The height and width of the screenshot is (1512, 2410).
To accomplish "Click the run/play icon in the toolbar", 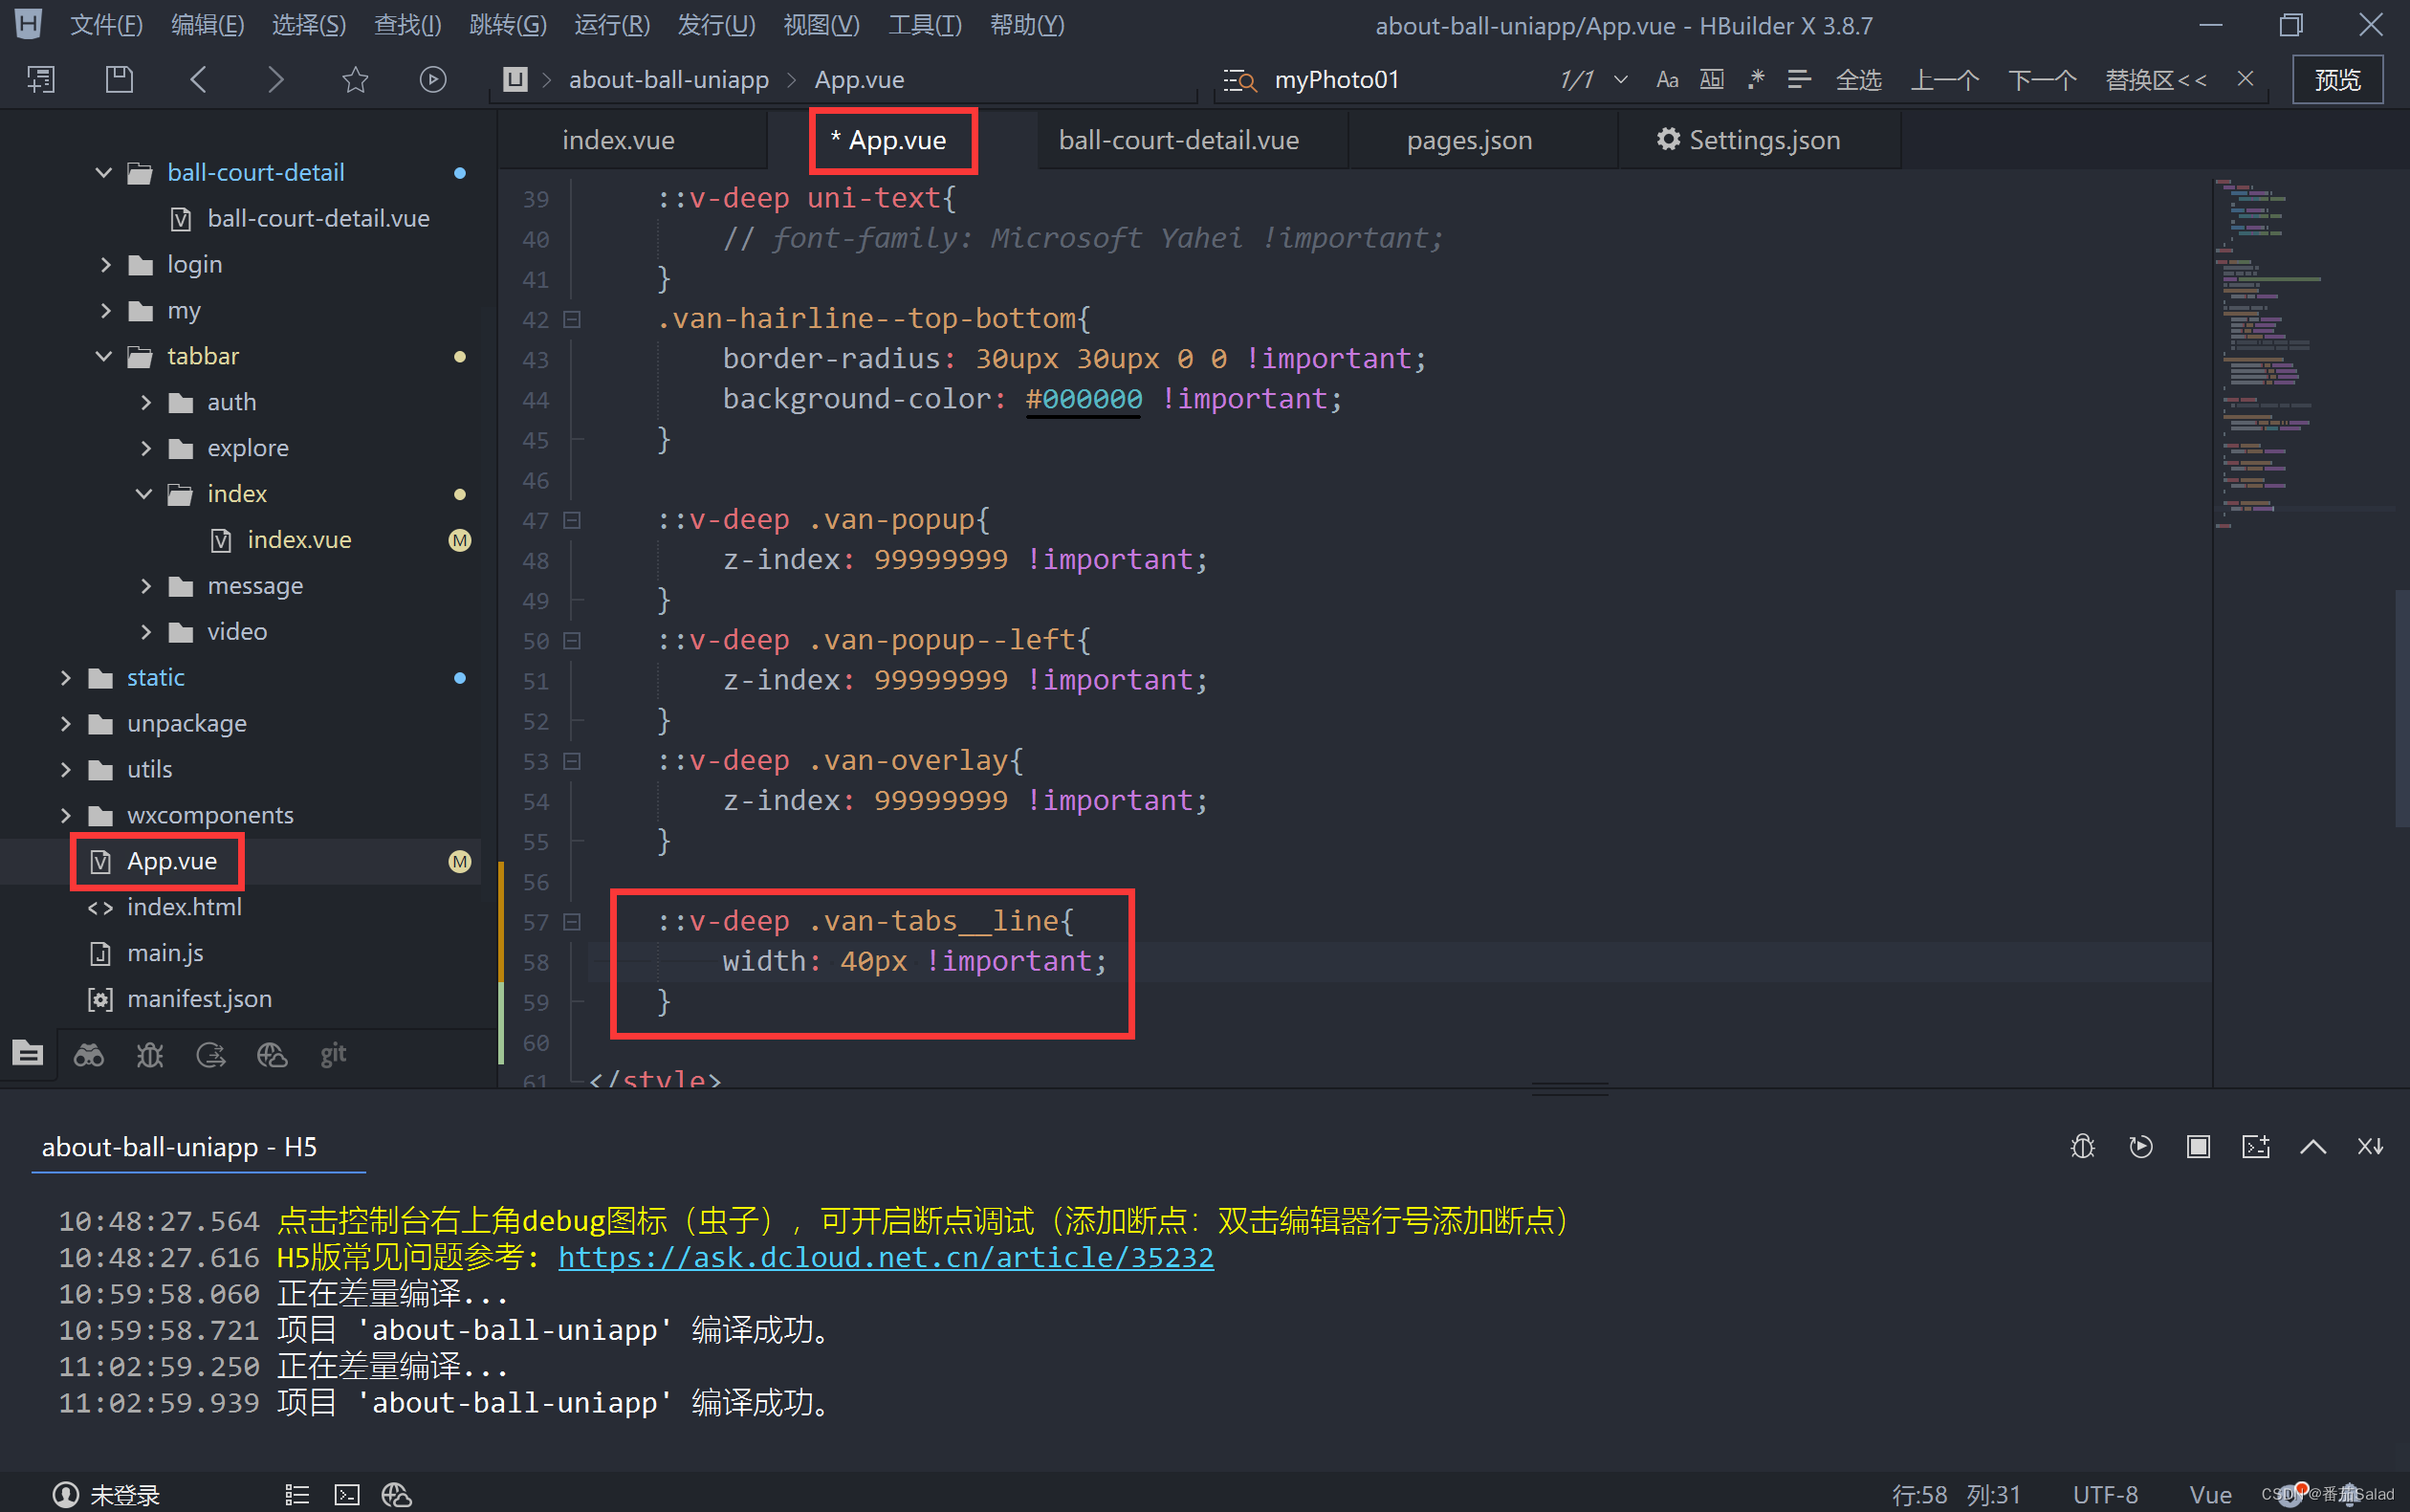I will click(x=430, y=78).
